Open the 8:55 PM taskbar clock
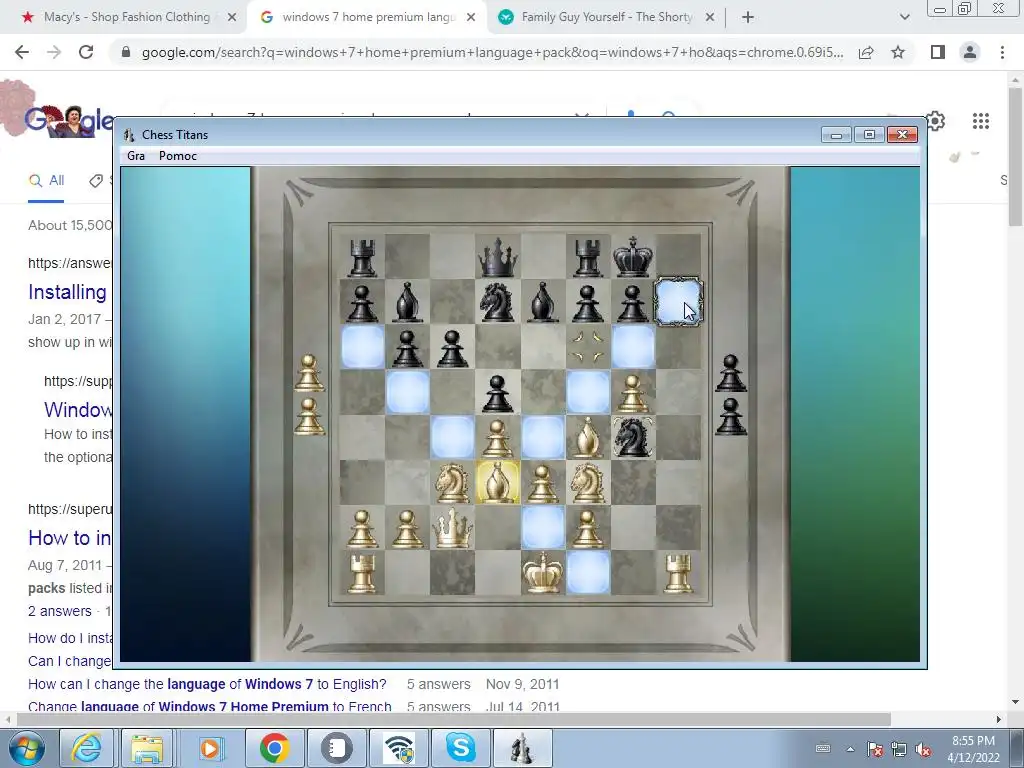 [x=973, y=749]
